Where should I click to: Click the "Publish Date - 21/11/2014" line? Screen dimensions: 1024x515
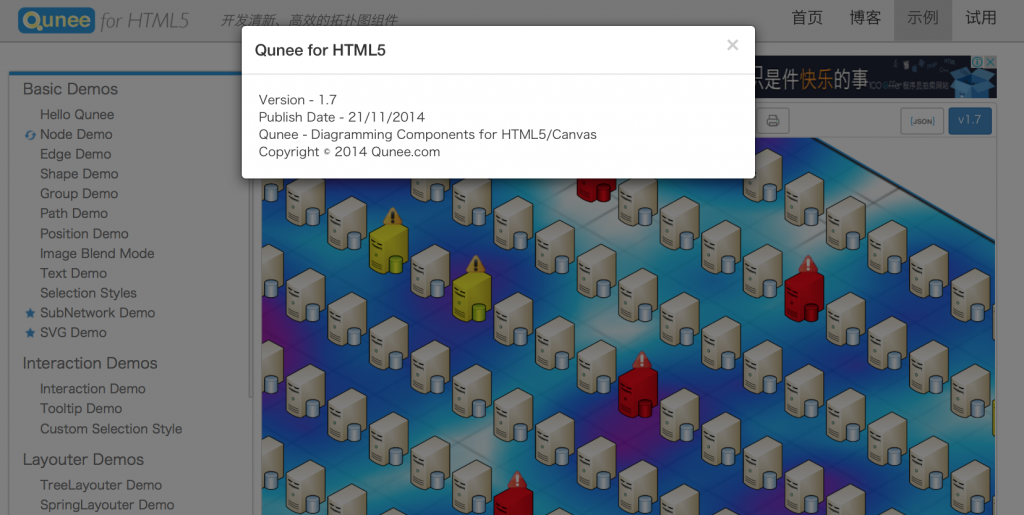(342, 117)
